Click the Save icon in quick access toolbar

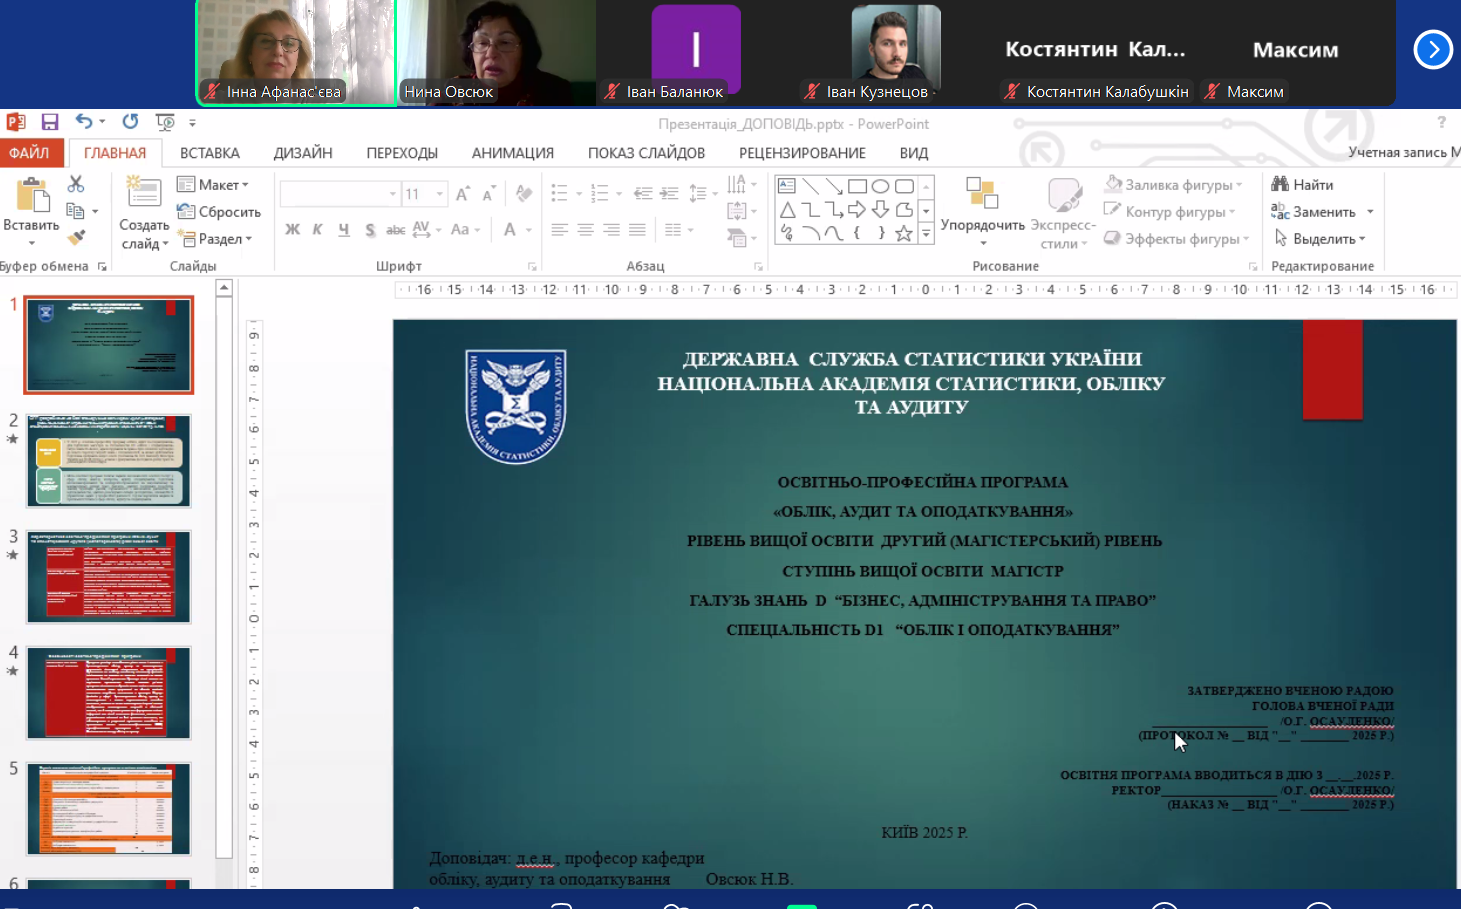pos(50,122)
